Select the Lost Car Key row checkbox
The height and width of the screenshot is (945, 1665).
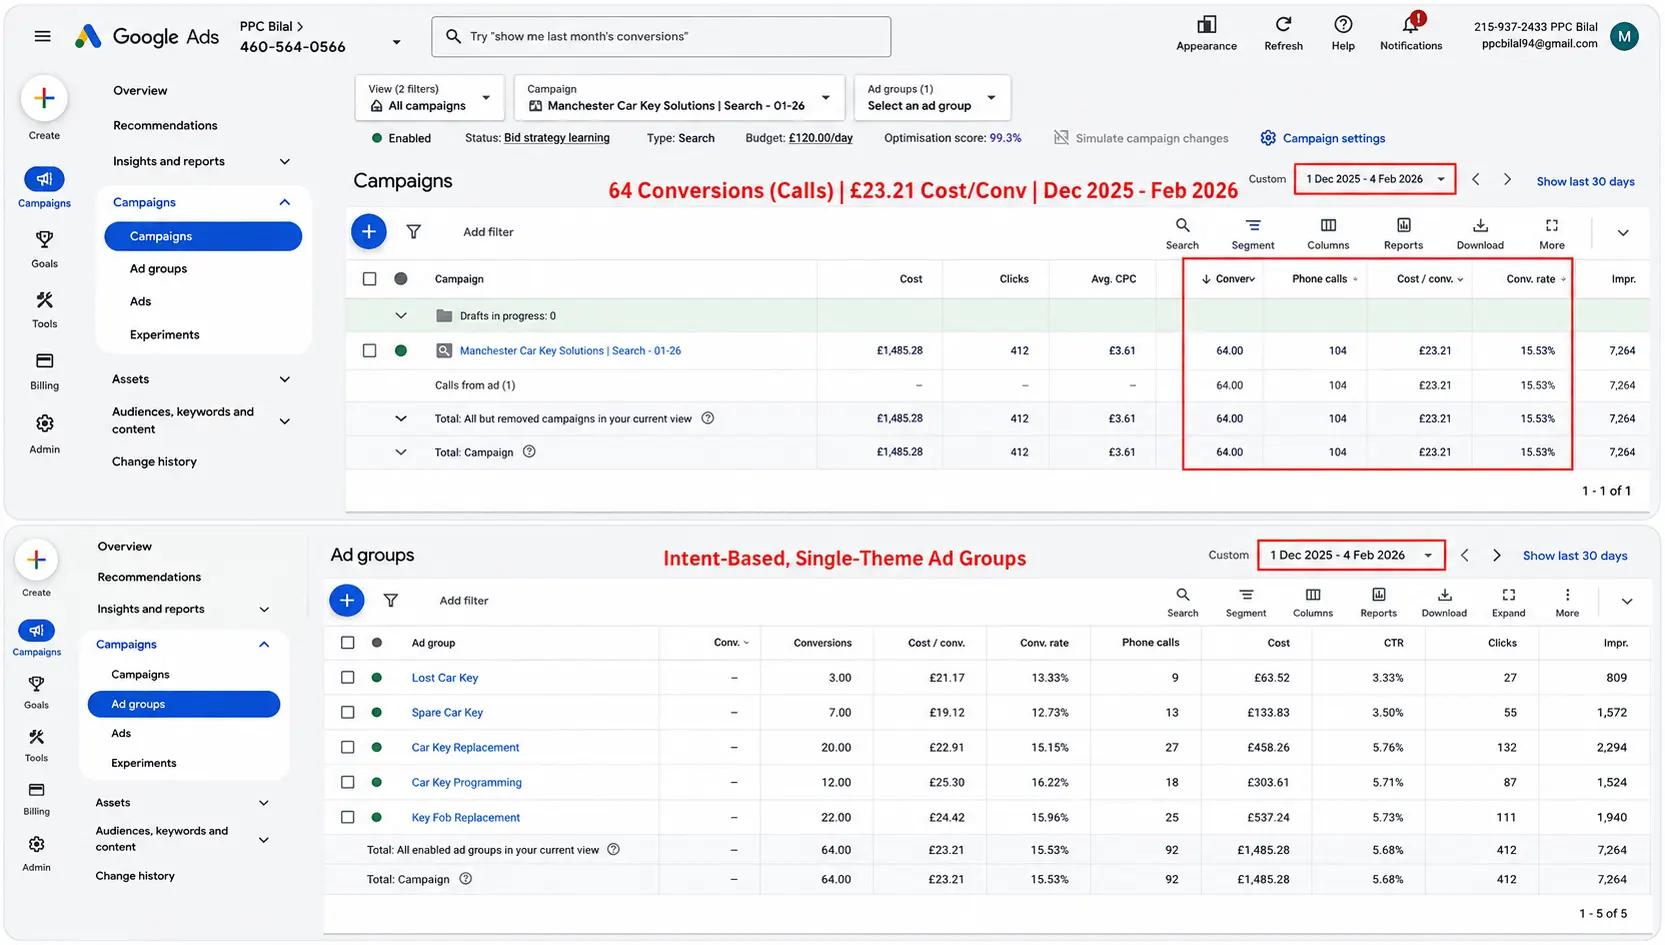347,678
